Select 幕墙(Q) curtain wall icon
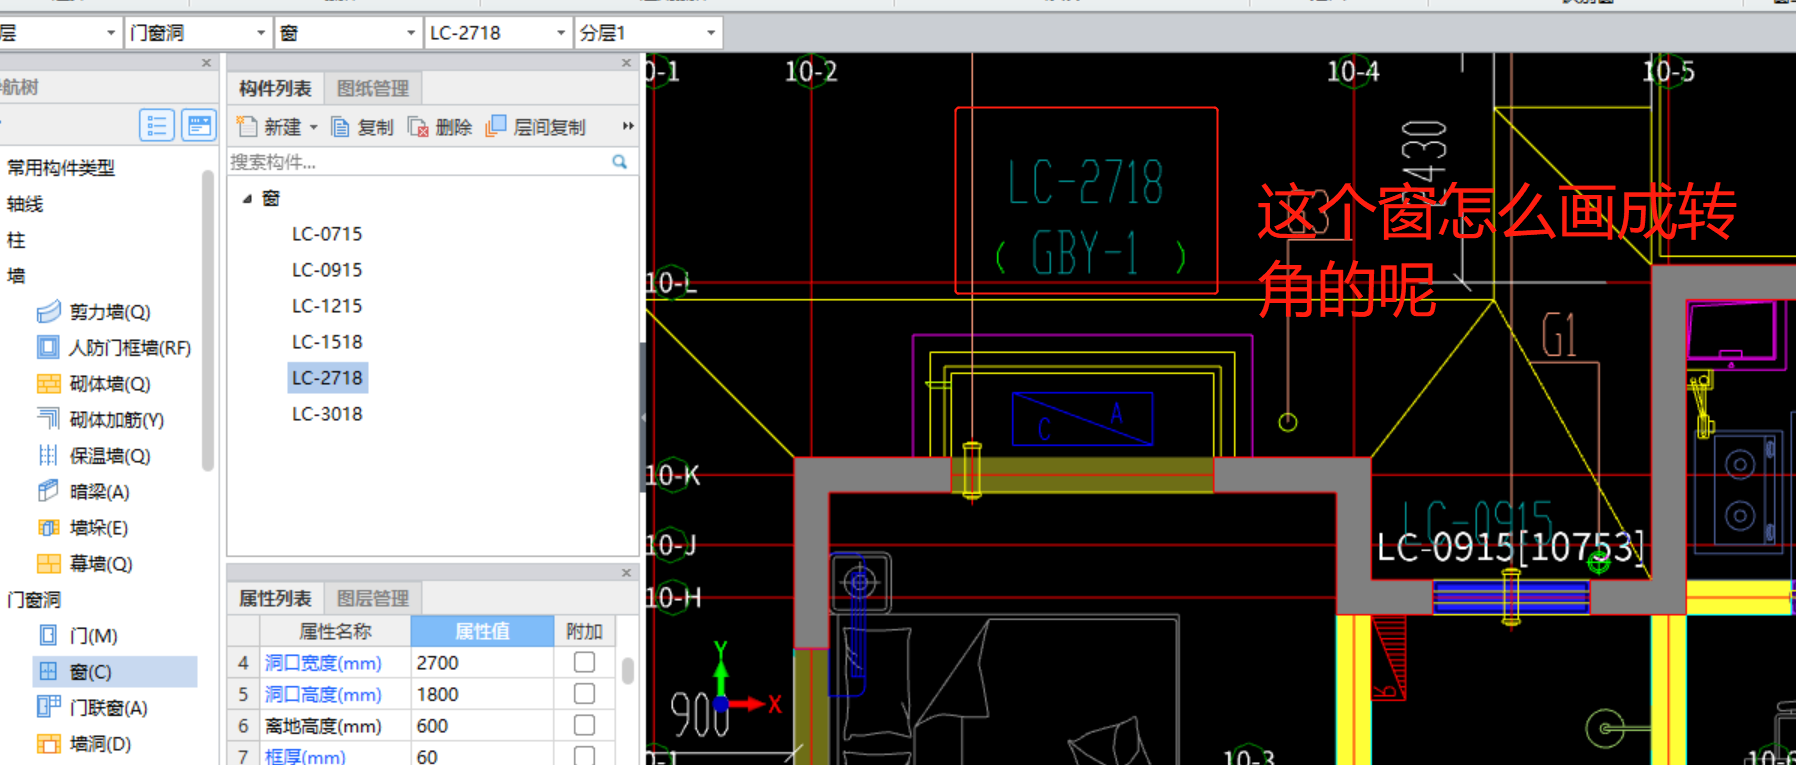The width and height of the screenshot is (1796, 765). coord(48,564)
